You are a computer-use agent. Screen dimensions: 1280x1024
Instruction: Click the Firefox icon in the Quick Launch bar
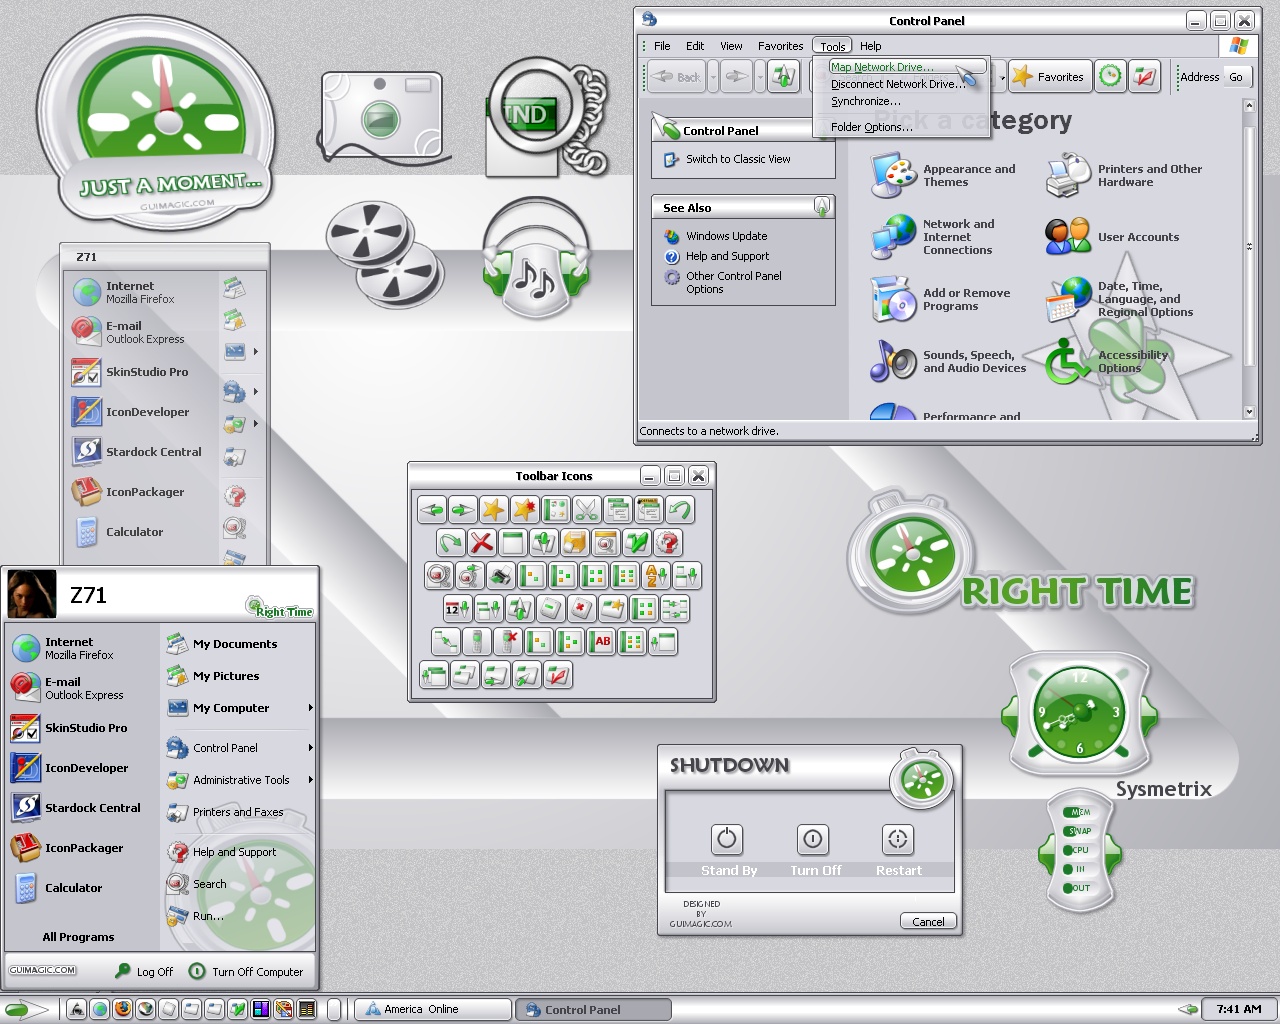122,1009
